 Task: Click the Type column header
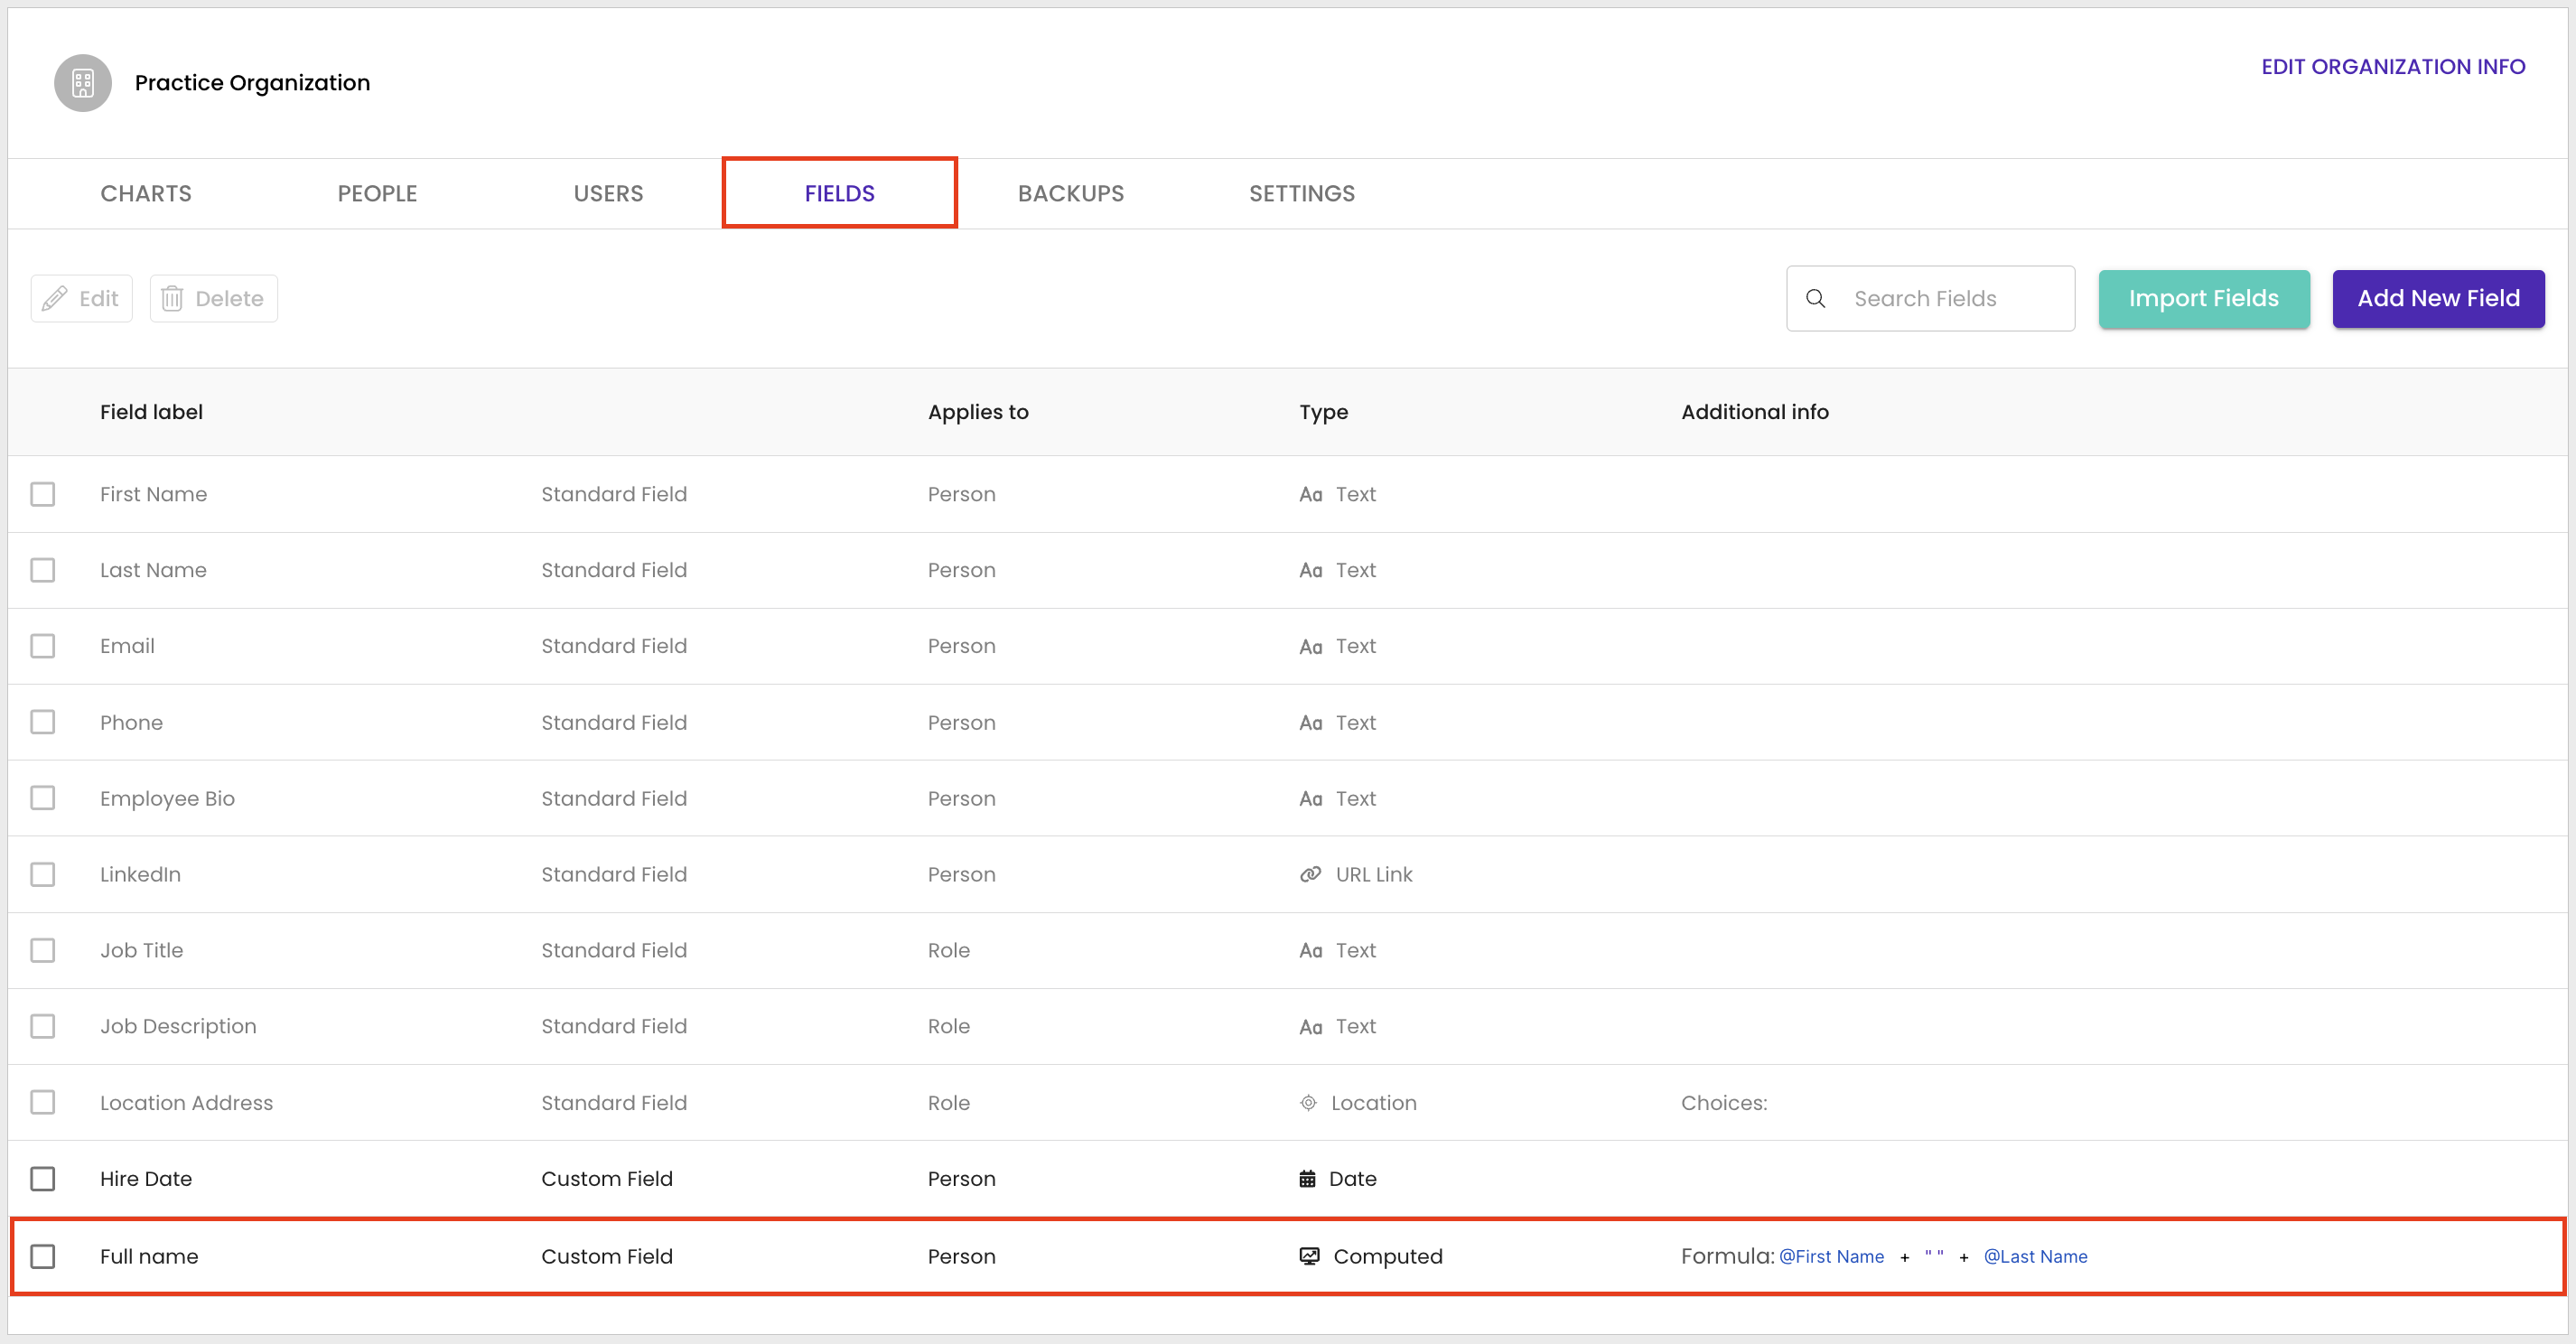point(1323,412)
